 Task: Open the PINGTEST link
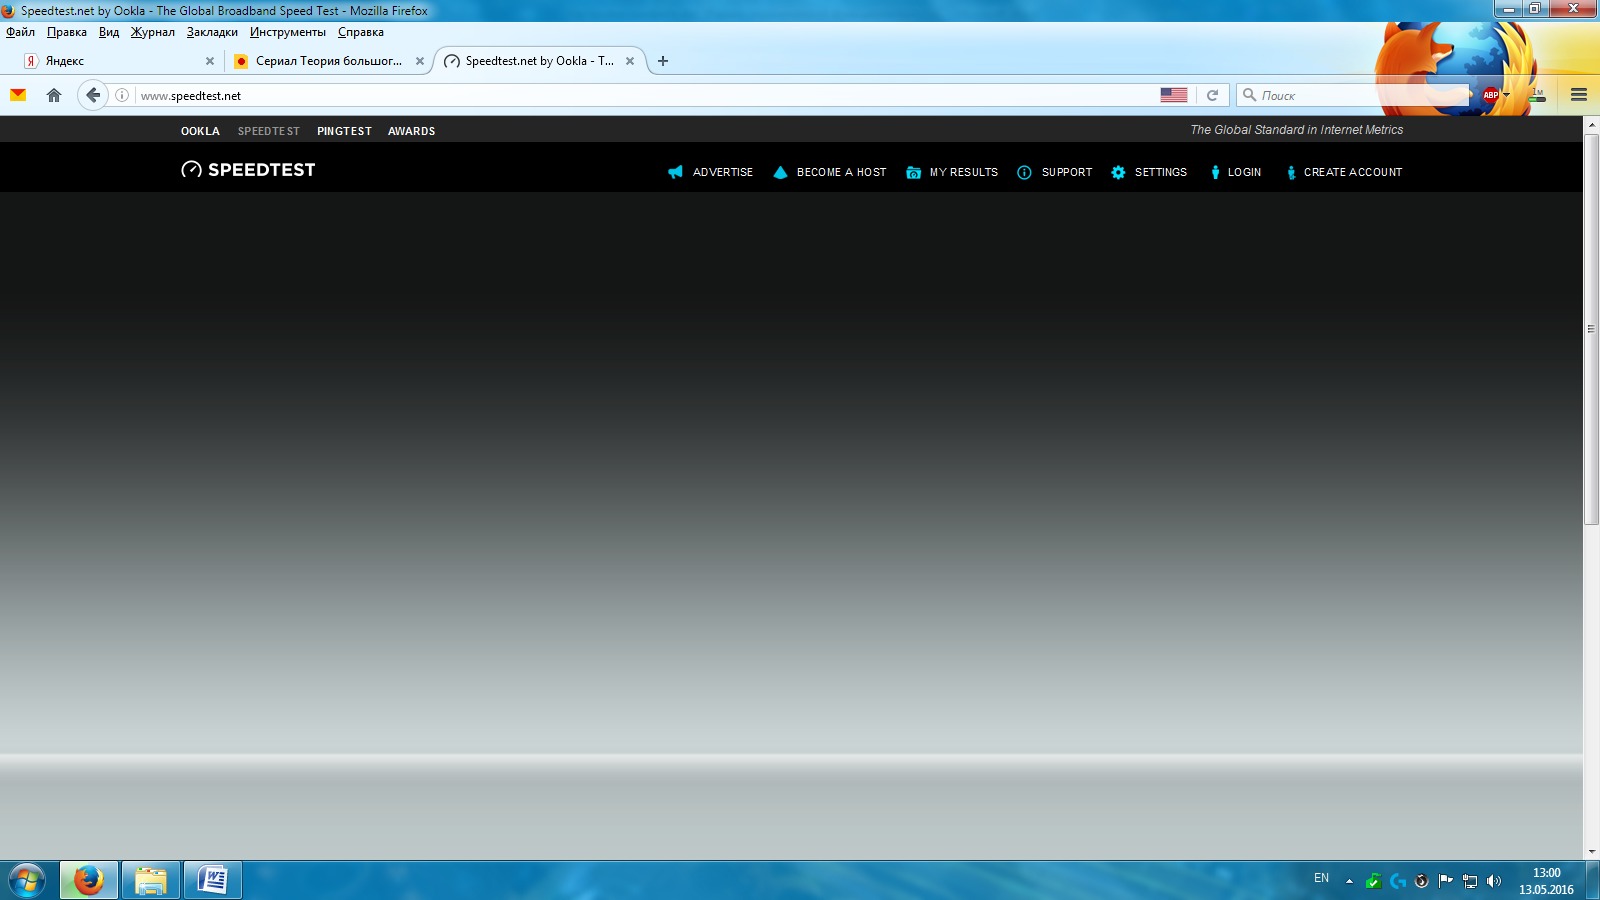pyautogui.click(x=344, y=131)
